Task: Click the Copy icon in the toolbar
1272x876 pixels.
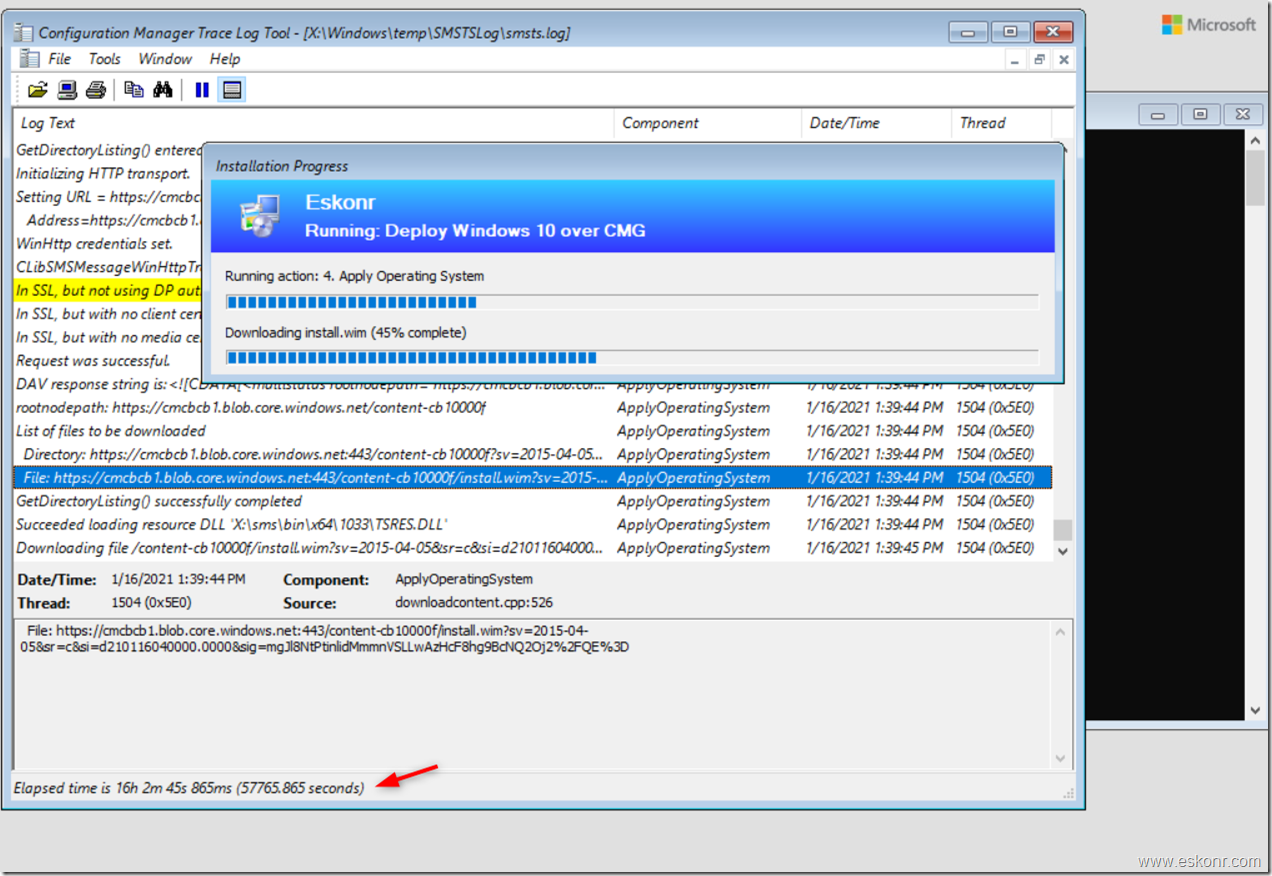Action: pyautogui.click(x=134, y=89)
